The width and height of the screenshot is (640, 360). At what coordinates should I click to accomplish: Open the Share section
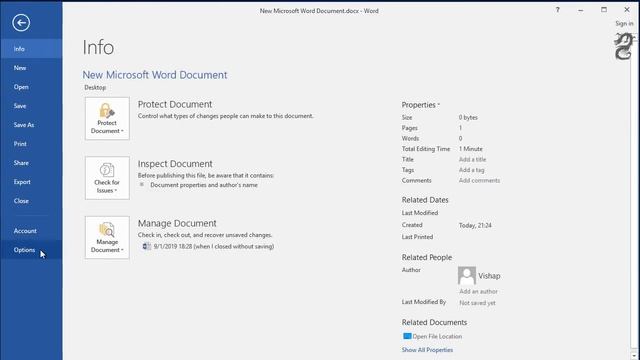coord(31,163)
